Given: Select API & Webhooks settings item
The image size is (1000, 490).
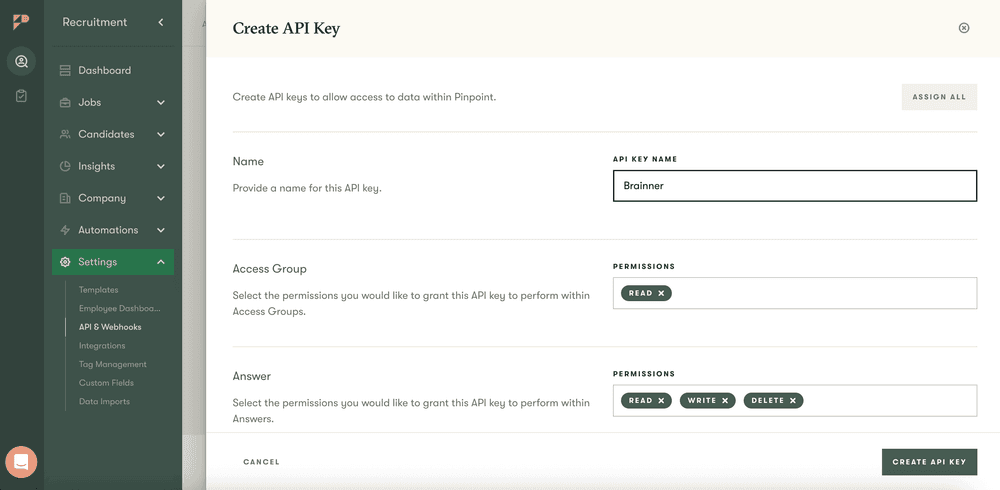Looking at the screenshot, I should click(110, 327).
